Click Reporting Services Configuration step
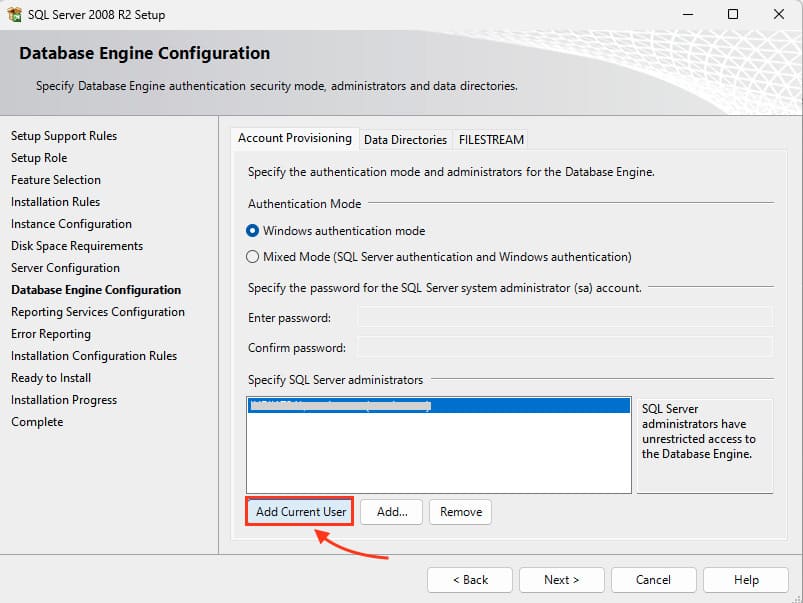803x603 pixels. 98,312
